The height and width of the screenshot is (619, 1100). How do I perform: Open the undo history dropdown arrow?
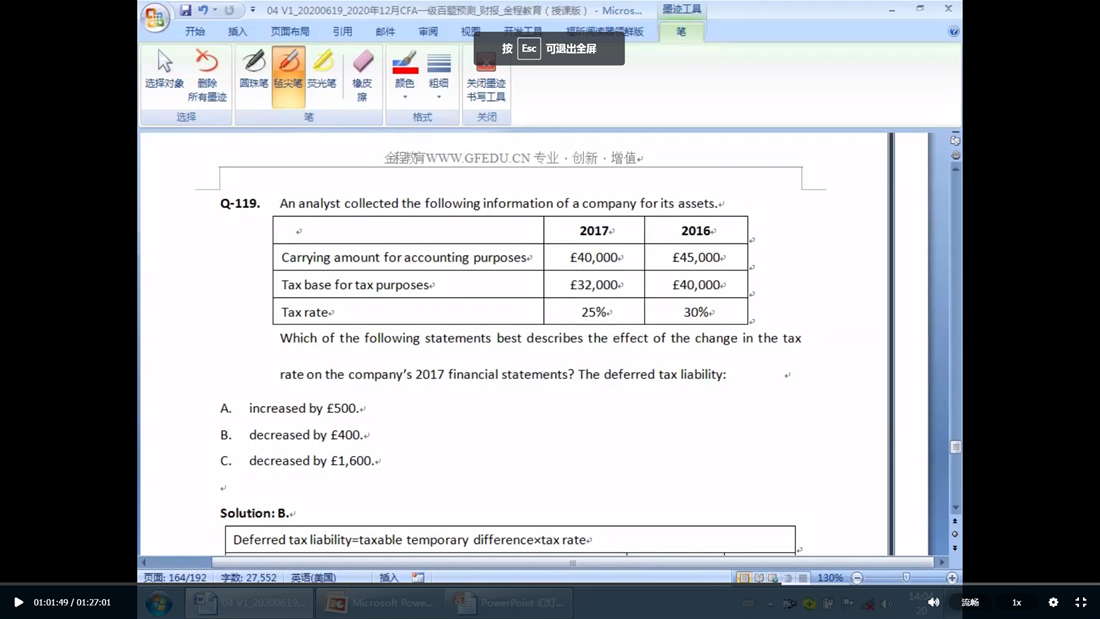point(215,10)
